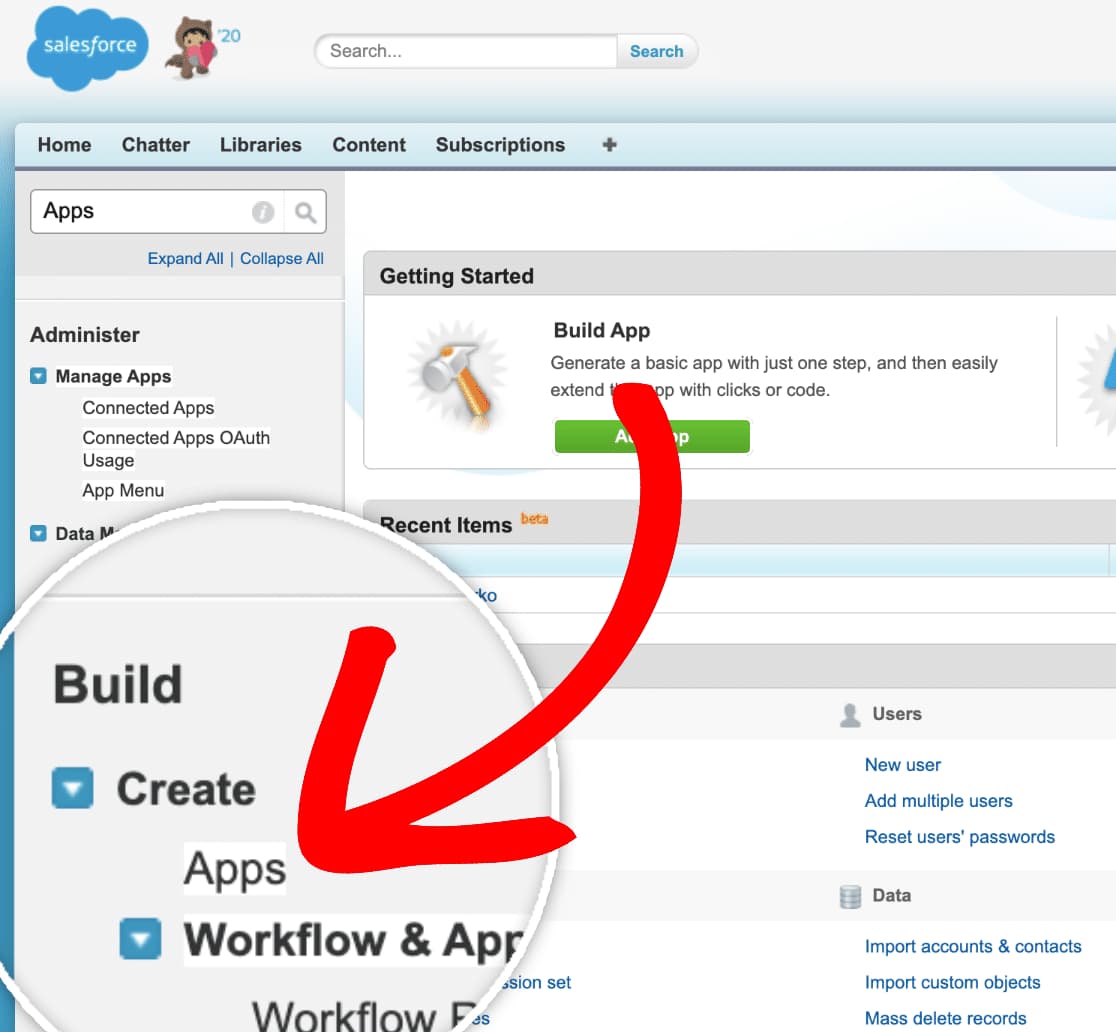The height and width of the screenshot is (1032, 1116).
Task: Collapse the Manage Apps section
Action: 39,376
